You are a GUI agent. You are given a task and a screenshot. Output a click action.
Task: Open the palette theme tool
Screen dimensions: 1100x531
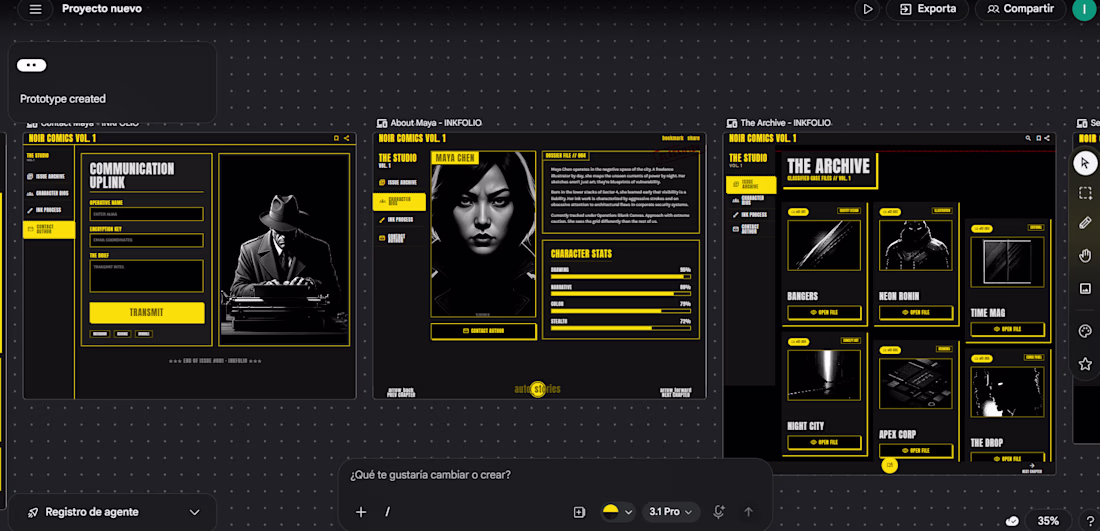tap(1085, 331)
